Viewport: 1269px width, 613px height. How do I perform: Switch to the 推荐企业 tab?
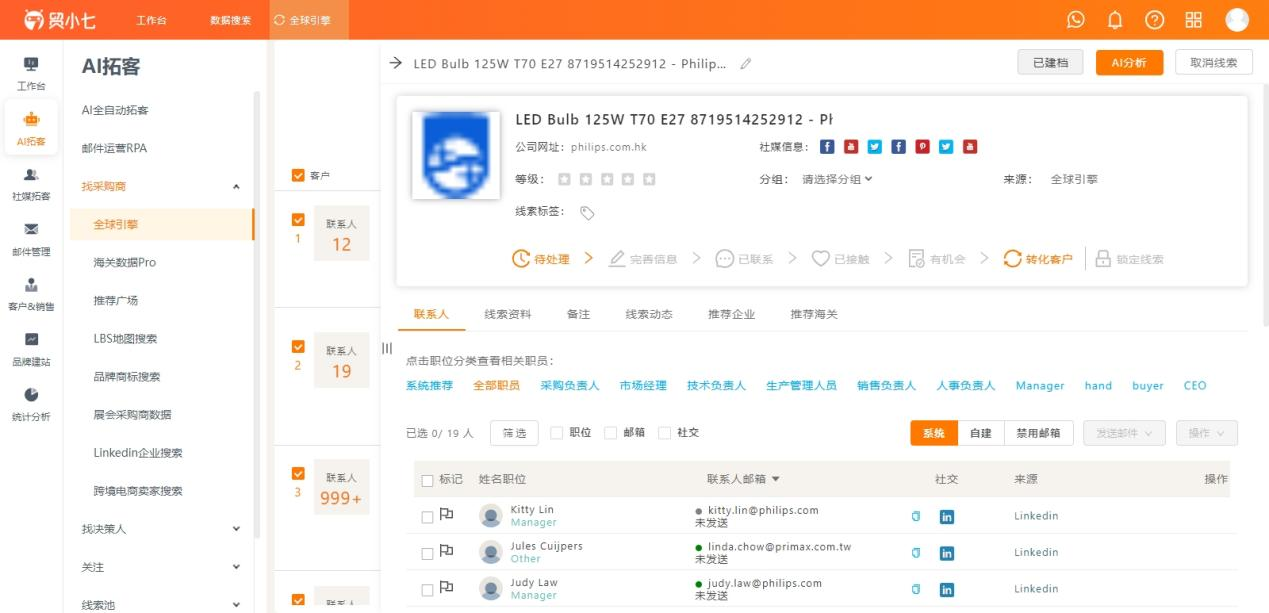tap(731, 314)
